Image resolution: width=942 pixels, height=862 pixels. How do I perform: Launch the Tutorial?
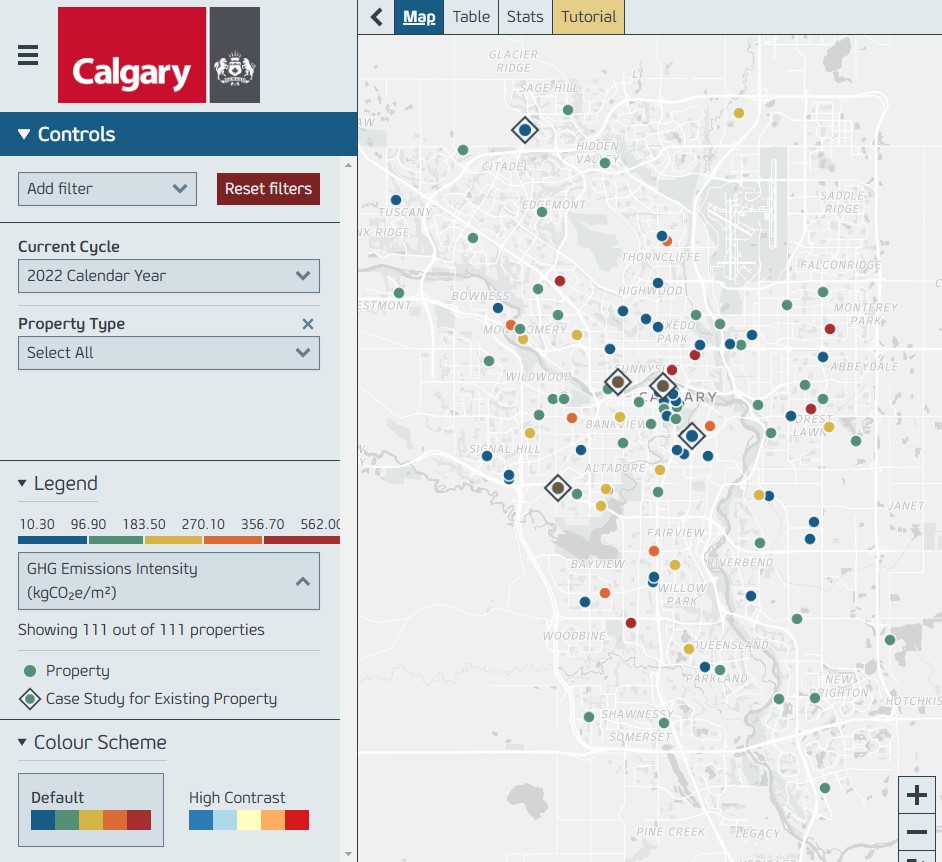pyautogui.click(x=588, y=16)
